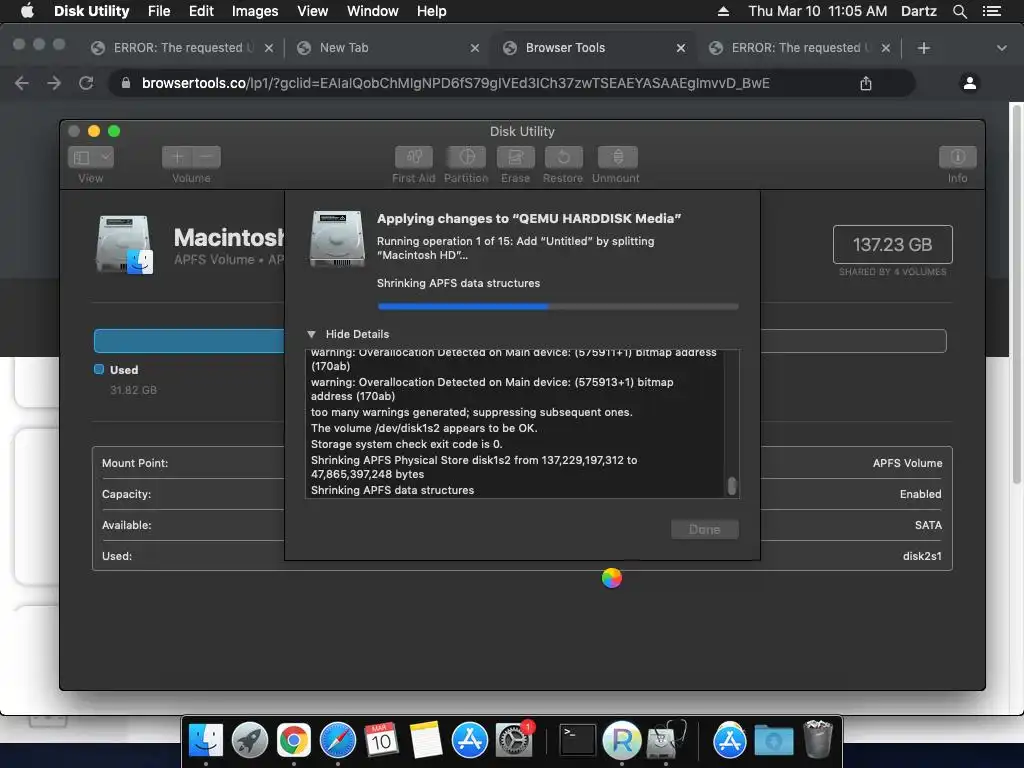Close the New Tab browser tab
The height and width of the screenshot is (768, 1024).
pyautogui.click(x=475, y=48)
